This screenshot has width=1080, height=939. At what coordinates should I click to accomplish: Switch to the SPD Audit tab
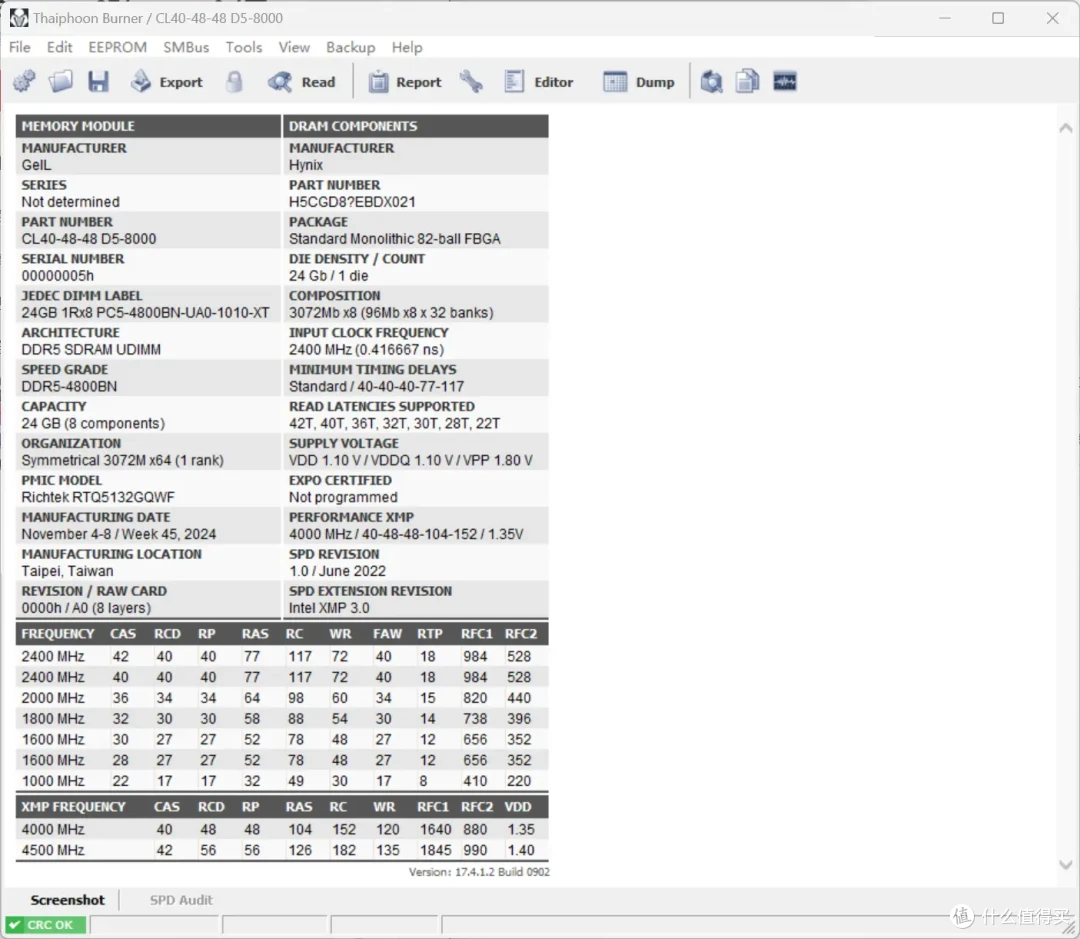coord(181,900)
